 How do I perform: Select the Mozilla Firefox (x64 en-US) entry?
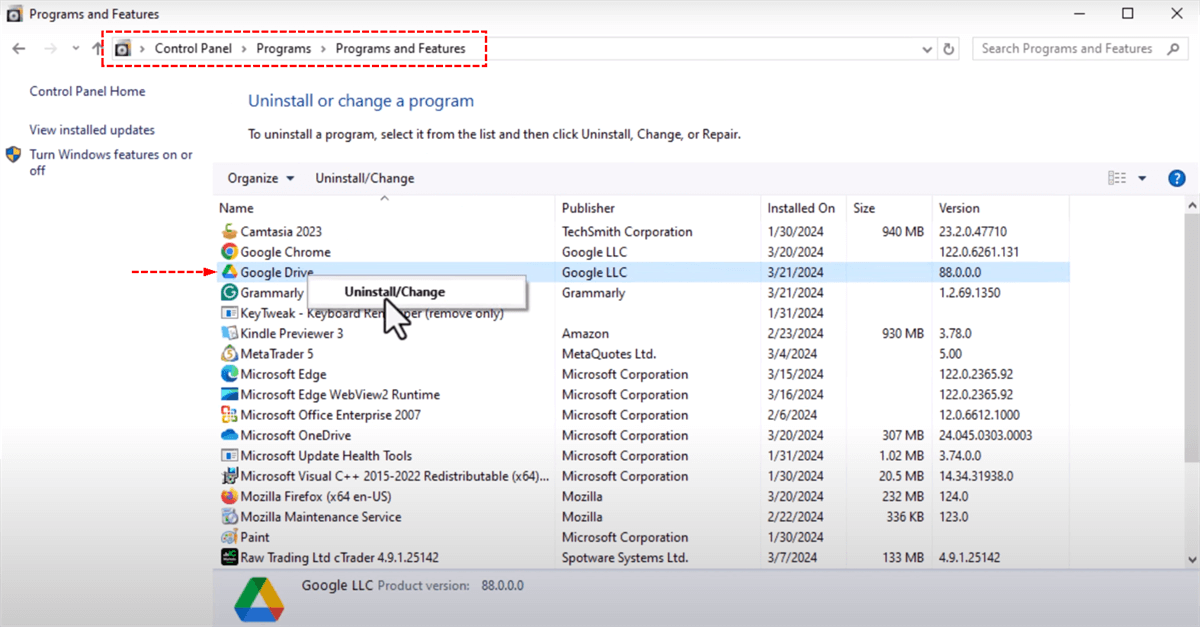[x=316, y=496]
